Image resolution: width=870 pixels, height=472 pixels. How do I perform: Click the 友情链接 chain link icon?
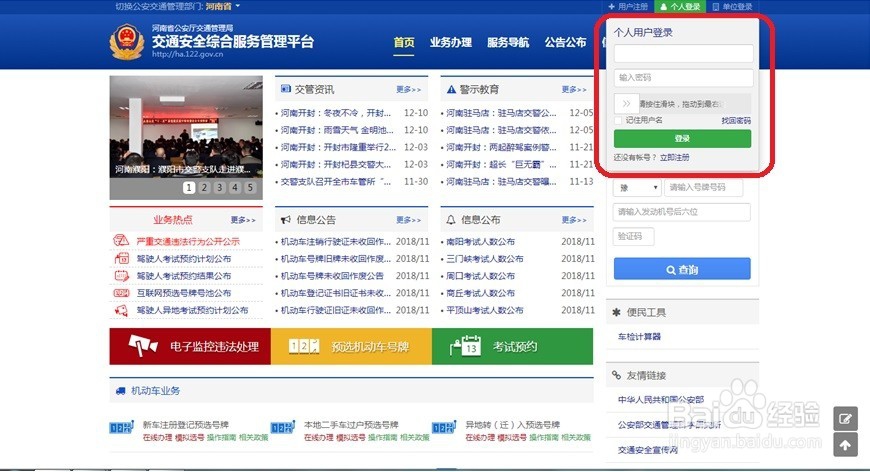tap(616, 375)
